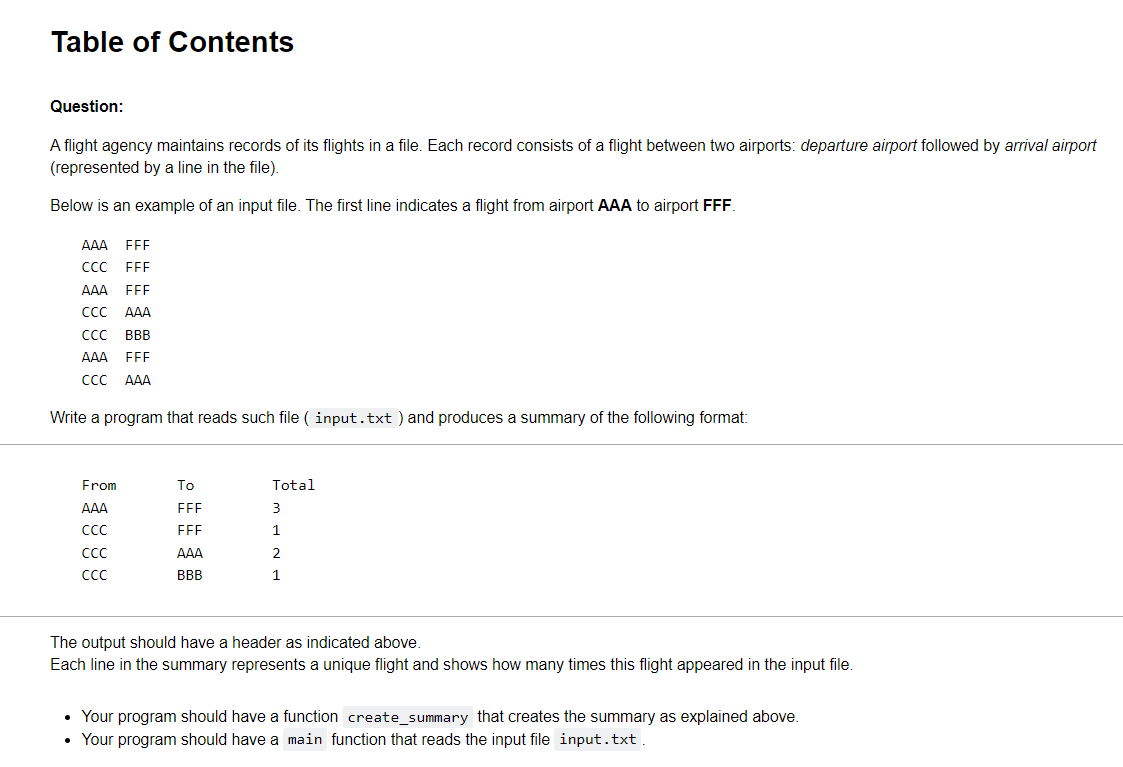Click "BBB" in the summary's last row
The width and height of the screenshot is (1123, 767).
pos(190,575)
